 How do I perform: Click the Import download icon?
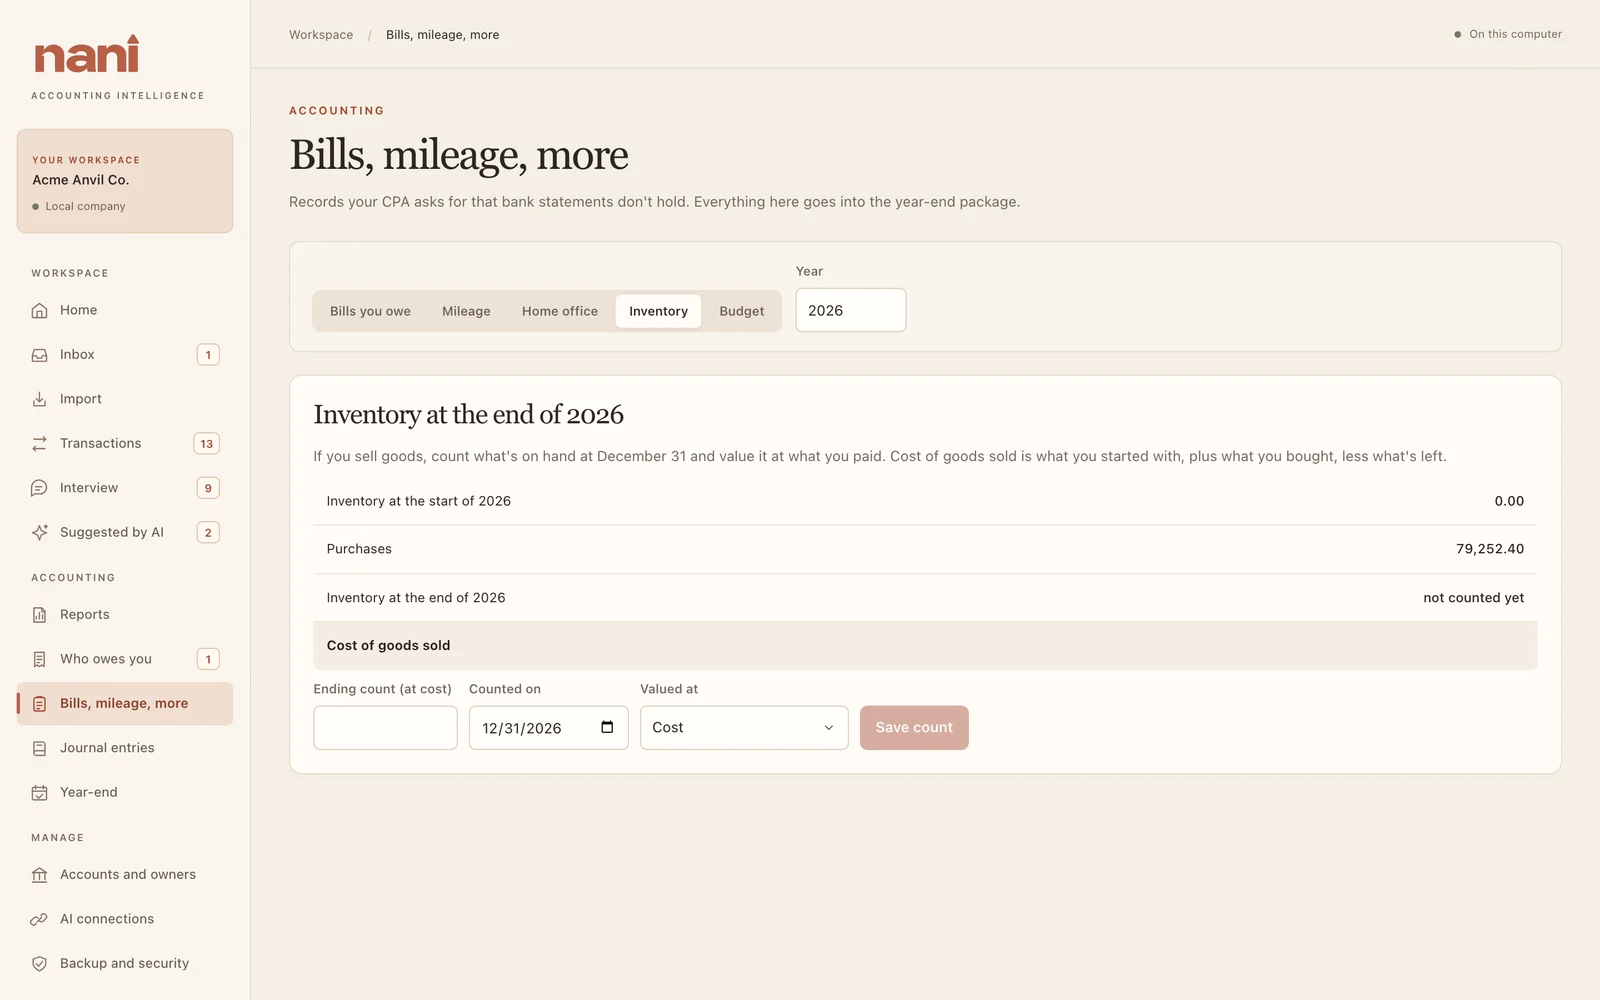39,399
